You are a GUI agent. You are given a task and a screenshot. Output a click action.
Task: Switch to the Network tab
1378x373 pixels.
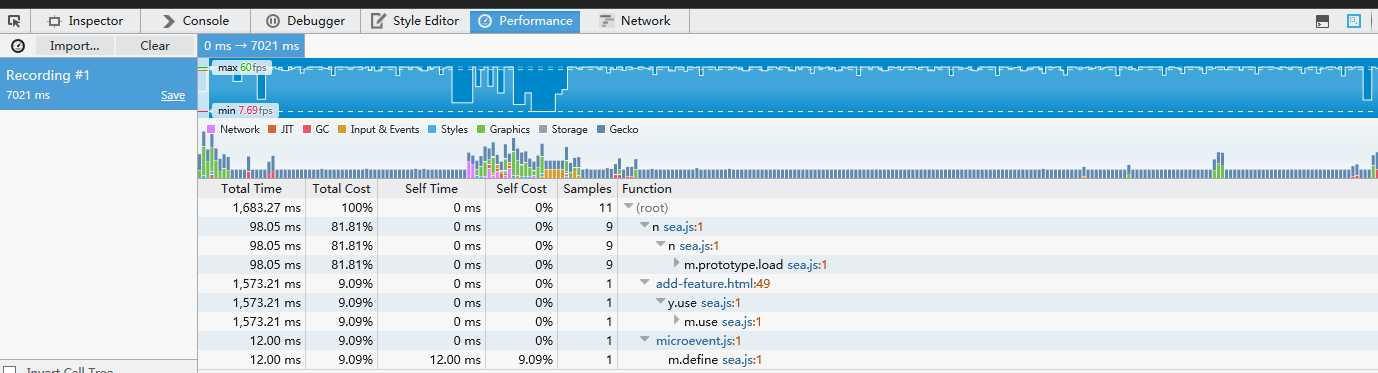tap(635, 21)
